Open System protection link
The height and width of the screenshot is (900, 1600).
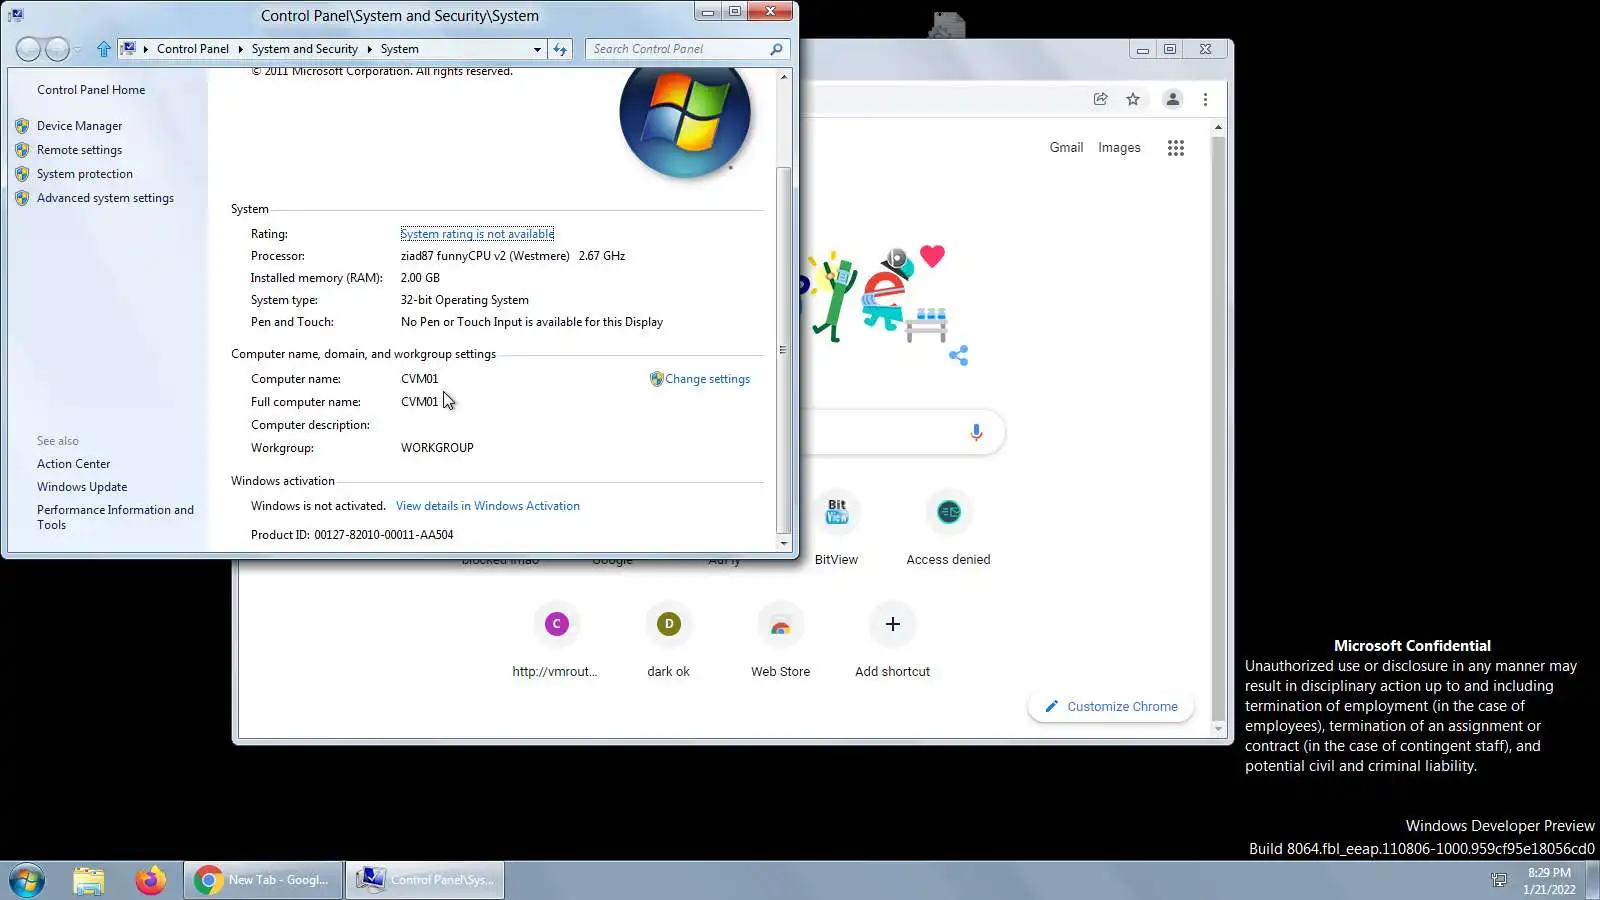(x=85, y=174)
